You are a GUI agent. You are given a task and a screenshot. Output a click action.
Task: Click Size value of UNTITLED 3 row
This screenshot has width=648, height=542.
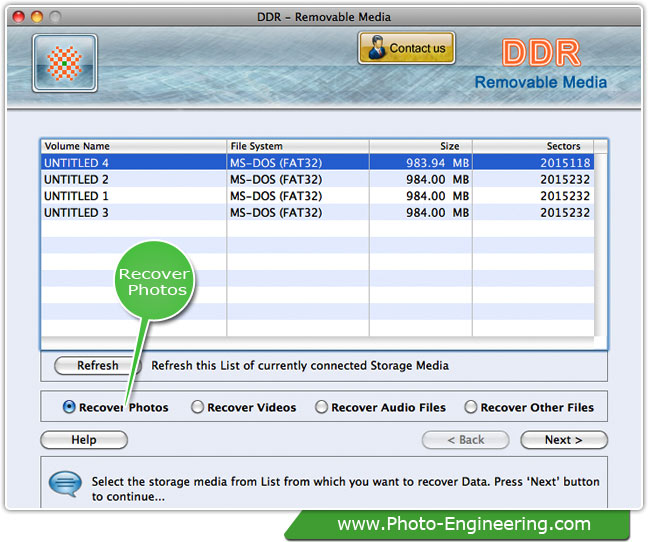(421, 212)
